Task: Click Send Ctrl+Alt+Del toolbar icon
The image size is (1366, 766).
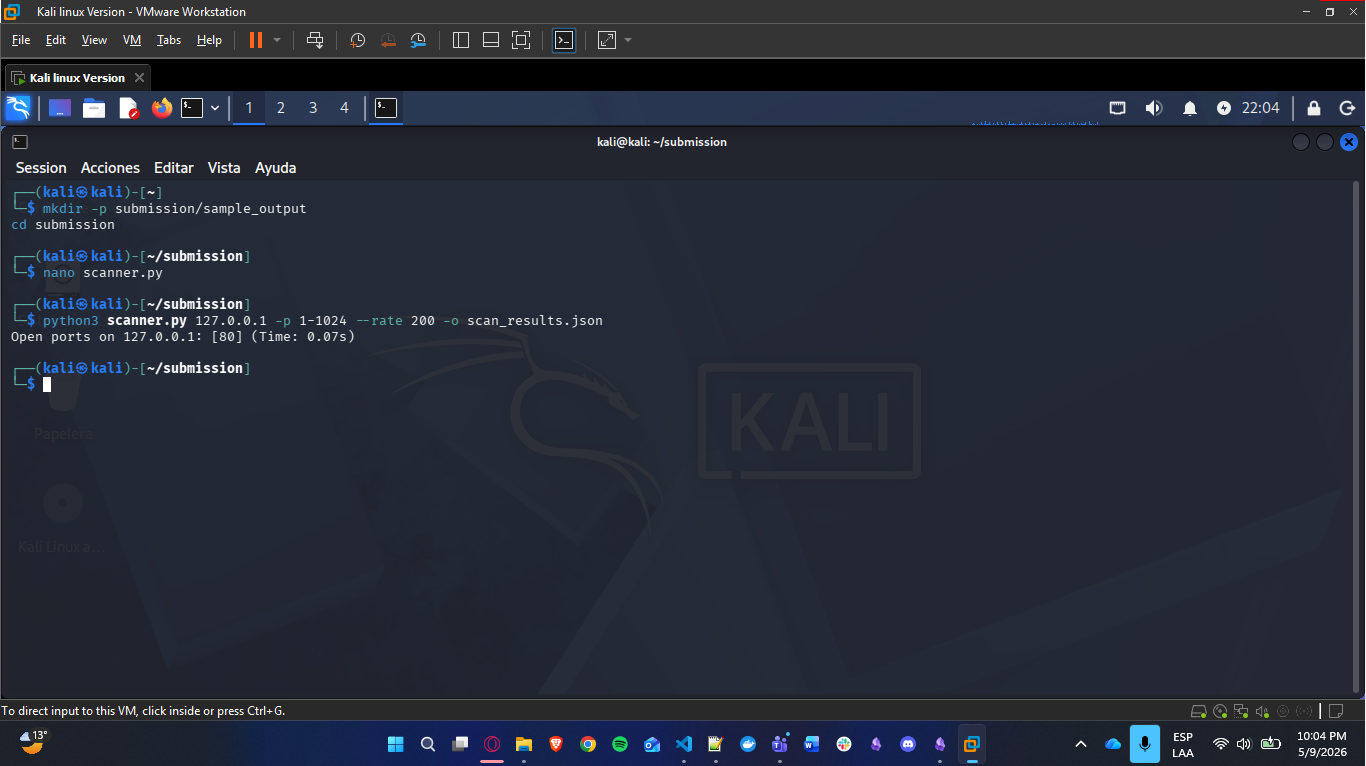Action: [x=315, y=40]
